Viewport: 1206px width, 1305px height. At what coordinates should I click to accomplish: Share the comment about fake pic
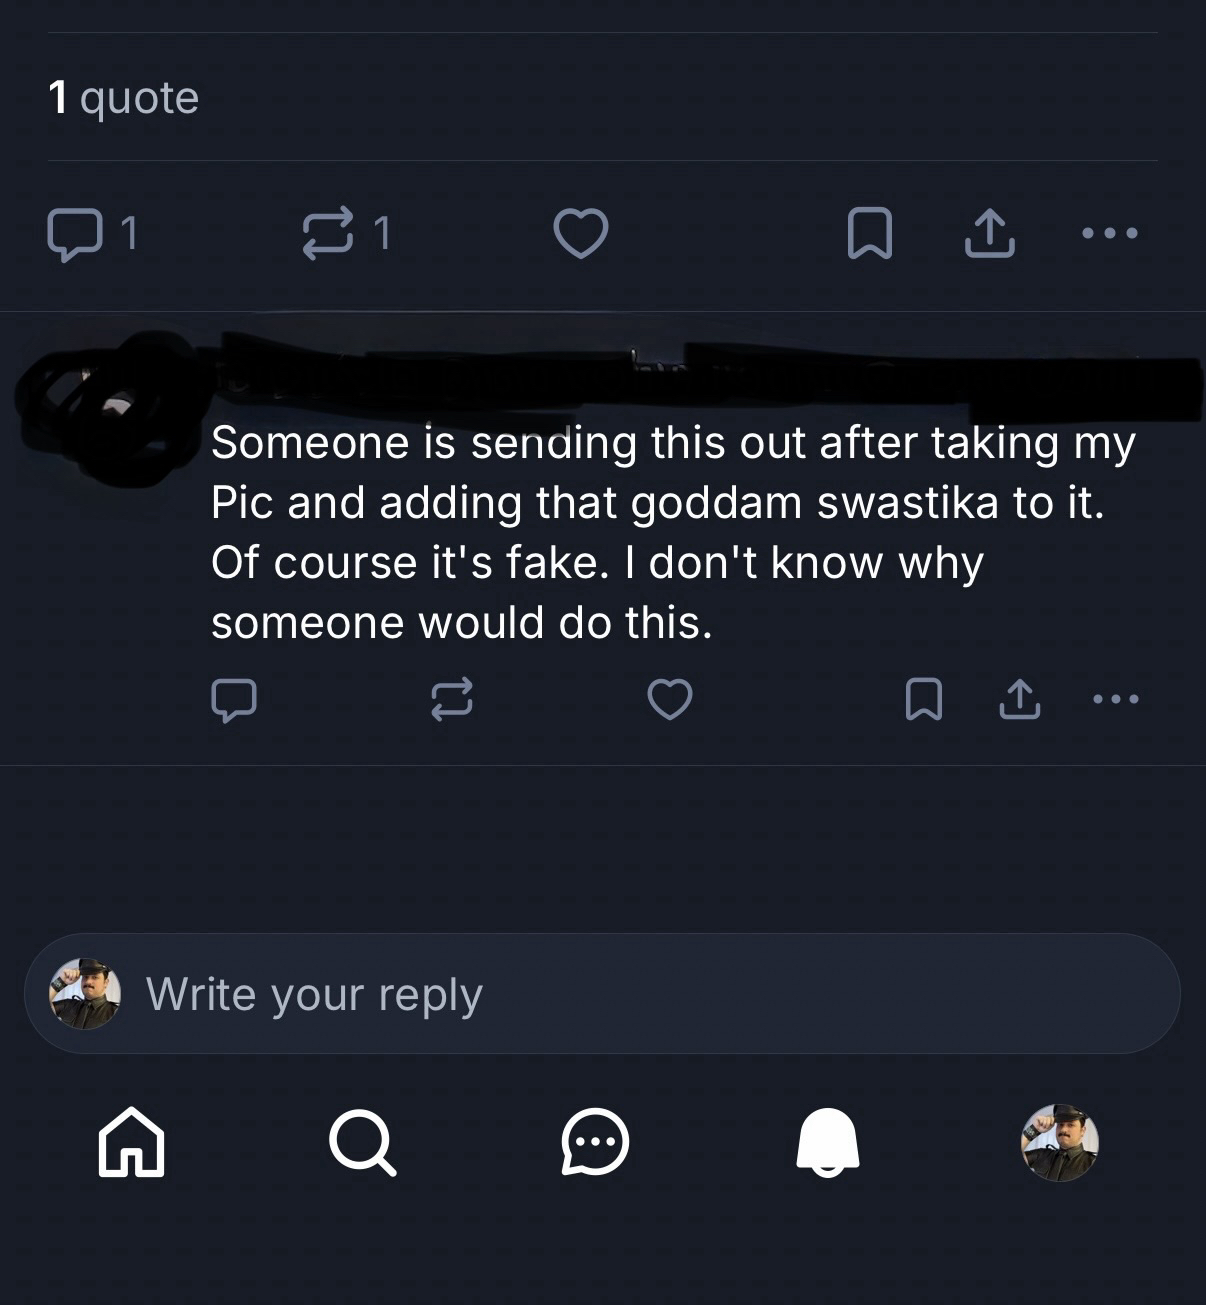click(1019, 699)
